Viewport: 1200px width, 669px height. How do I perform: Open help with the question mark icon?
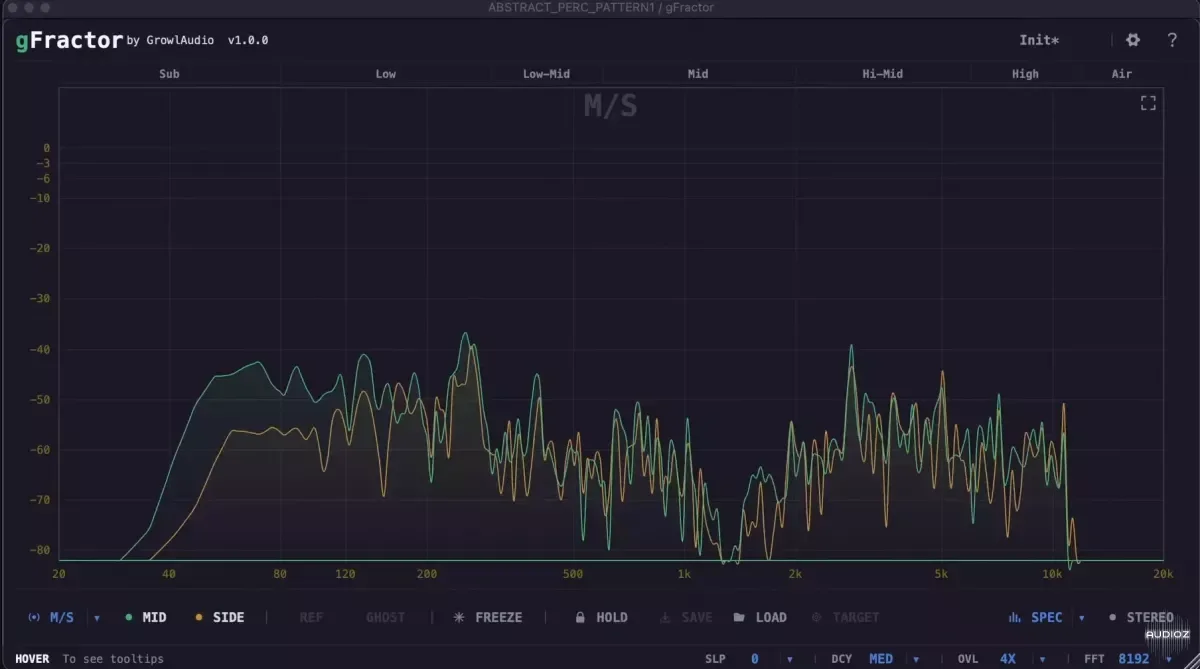(x=1172, y=40)
